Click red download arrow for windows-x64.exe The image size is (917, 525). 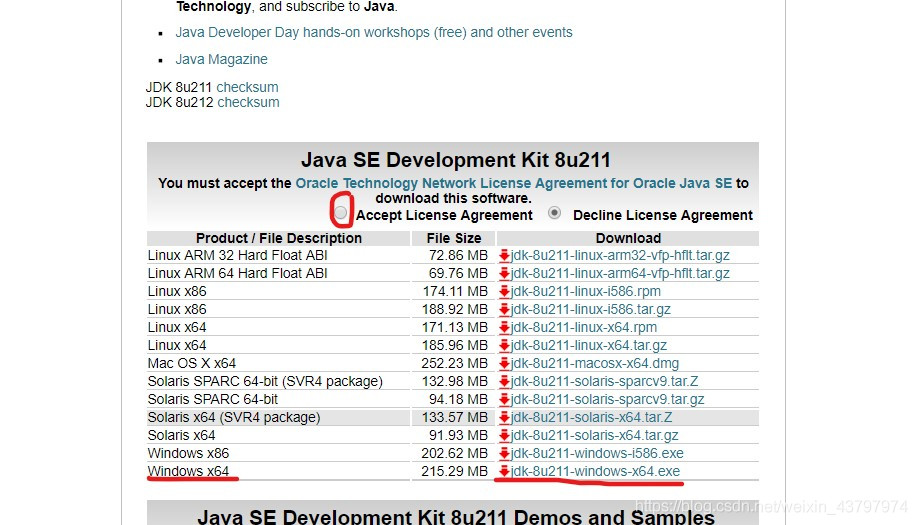(504, 471)
